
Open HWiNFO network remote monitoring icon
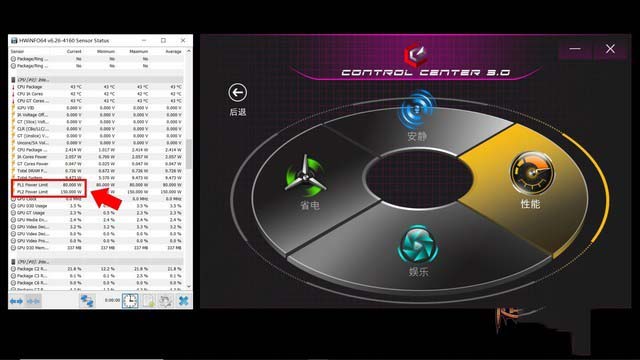pos(87,301)
